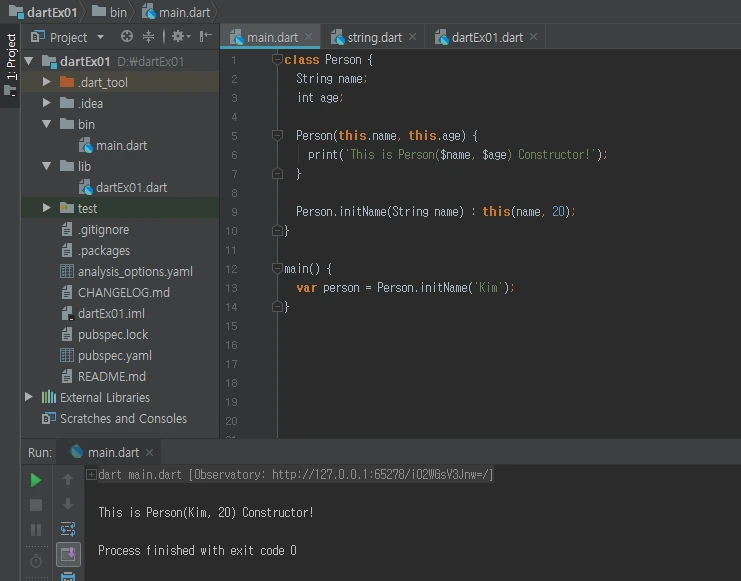Close the main.dart editor tab
The image size is (741, 581).
click(x=309, y=36)
